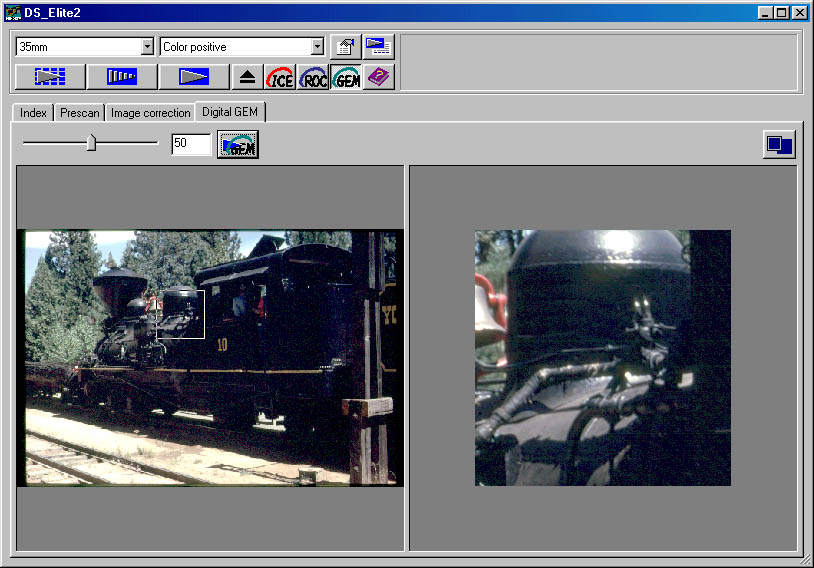The image size is (814, 568).
Task: Open the preferences icon beside film type
Action: [x=345, y=46]
